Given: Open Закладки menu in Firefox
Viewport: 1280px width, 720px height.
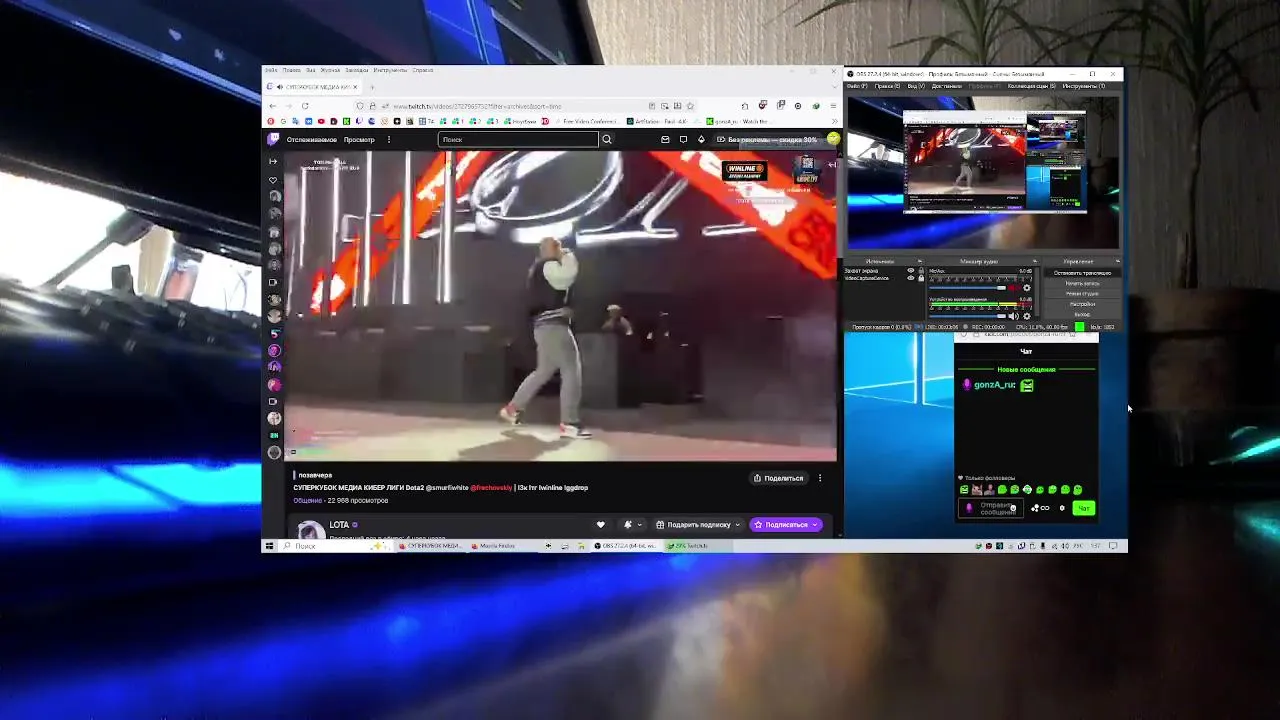Looking at the screenshot, I should (x=356, y=70).
